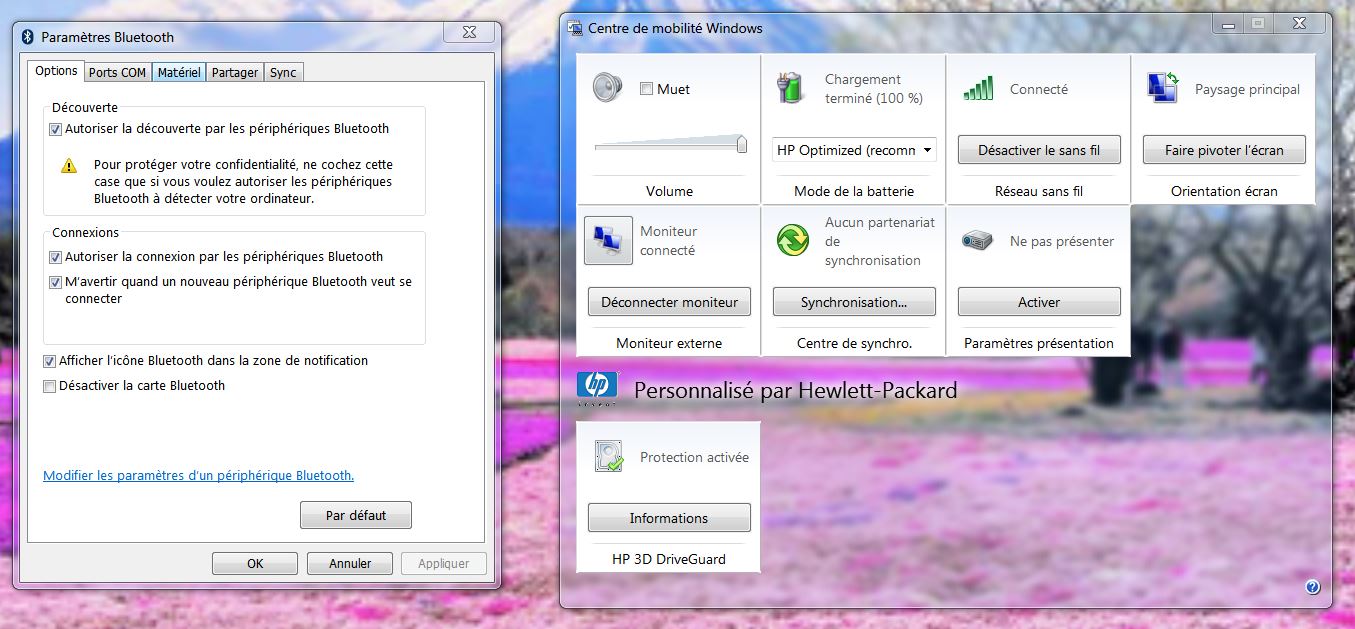Click the speaker volume icon
1355x629 pixels.
607,88
